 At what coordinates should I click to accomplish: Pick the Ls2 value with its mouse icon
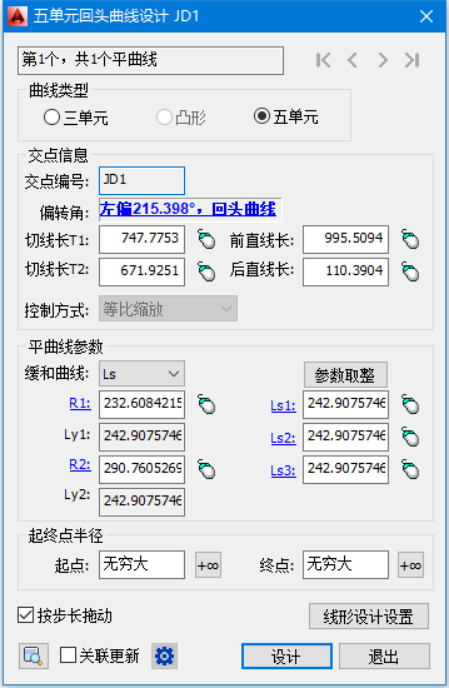pyautogui.click(x=410, y=437)
